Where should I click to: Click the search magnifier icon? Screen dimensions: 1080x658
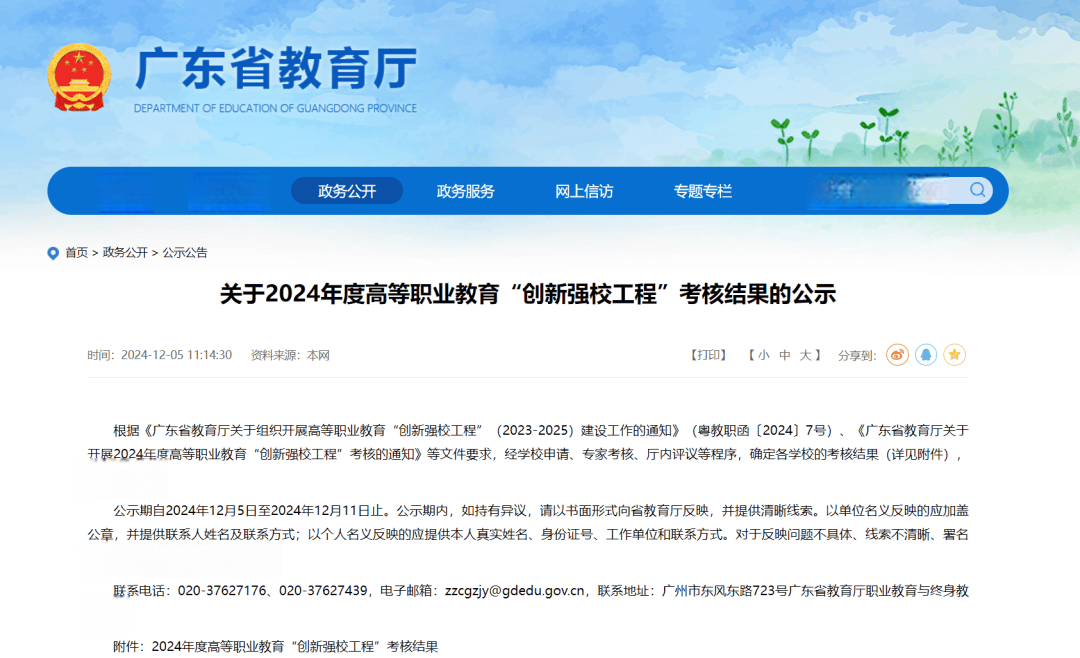(977, 190)
